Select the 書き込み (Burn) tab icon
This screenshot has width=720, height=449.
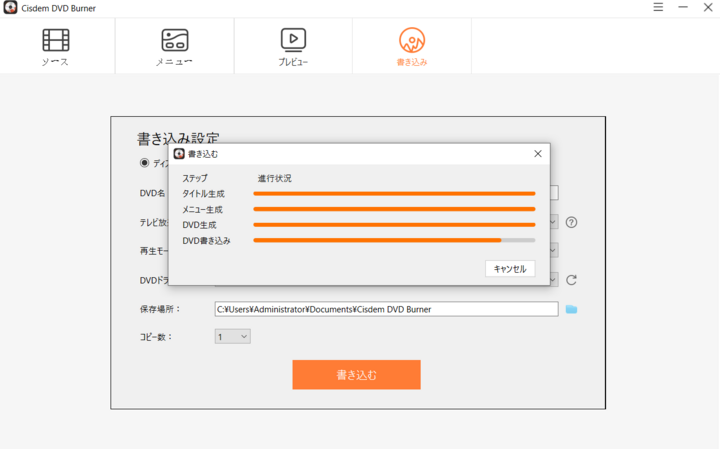click(412, 40)
